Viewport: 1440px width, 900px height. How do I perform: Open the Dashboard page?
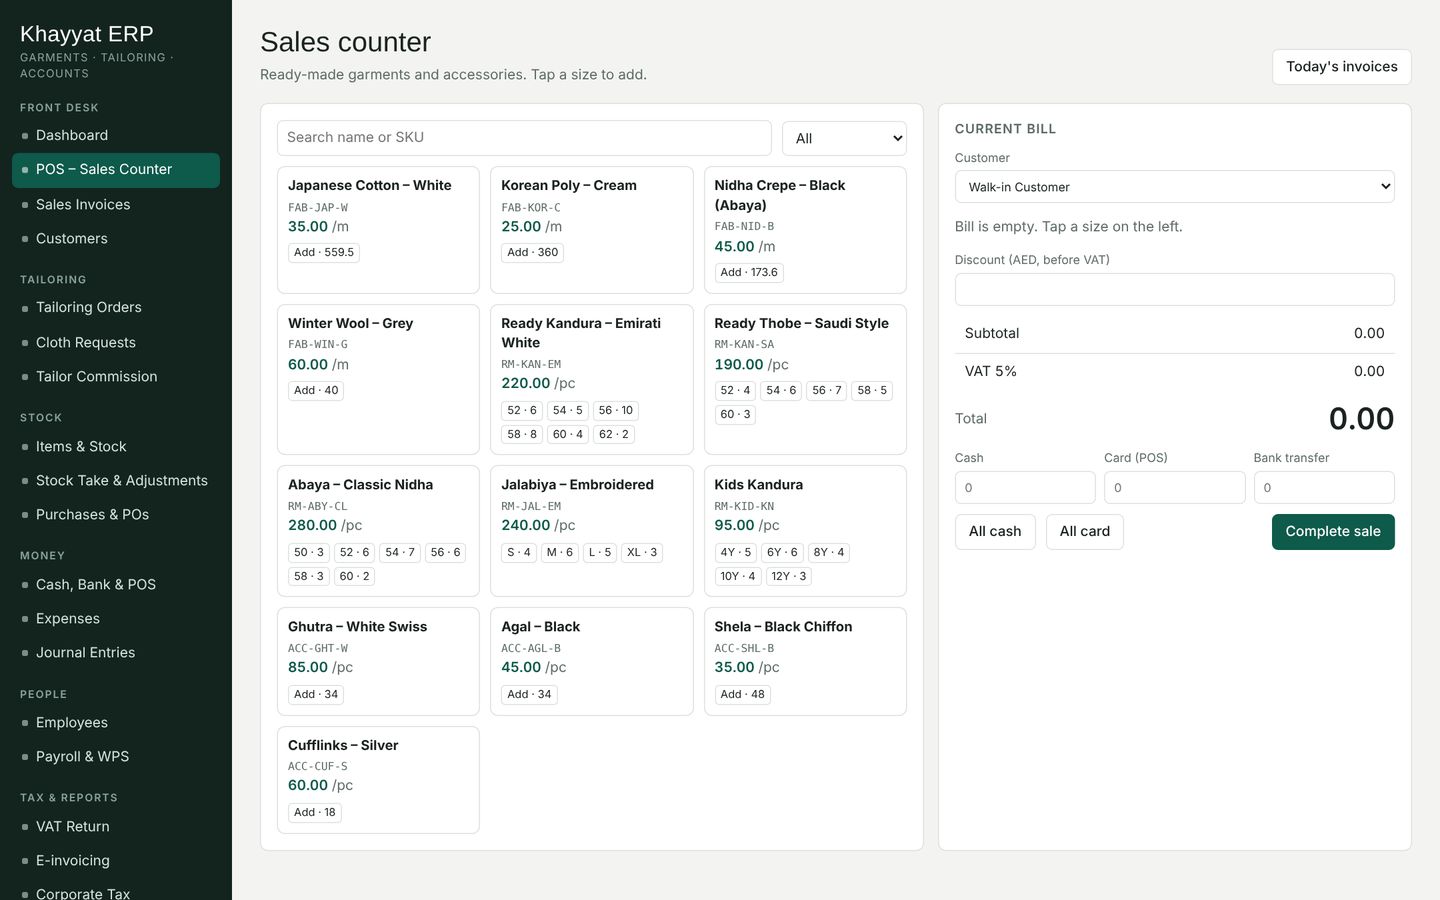[116, 135]
